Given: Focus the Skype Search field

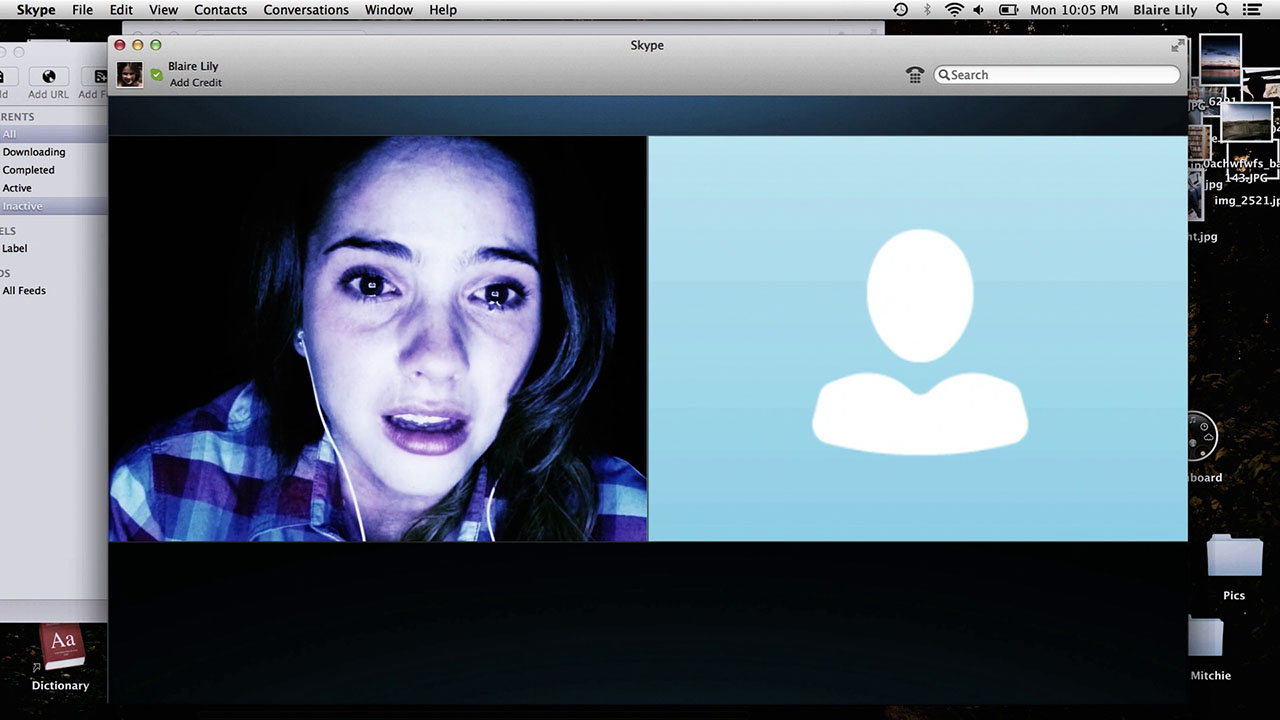Looking at the screenshot, I should pos(1057,75).
